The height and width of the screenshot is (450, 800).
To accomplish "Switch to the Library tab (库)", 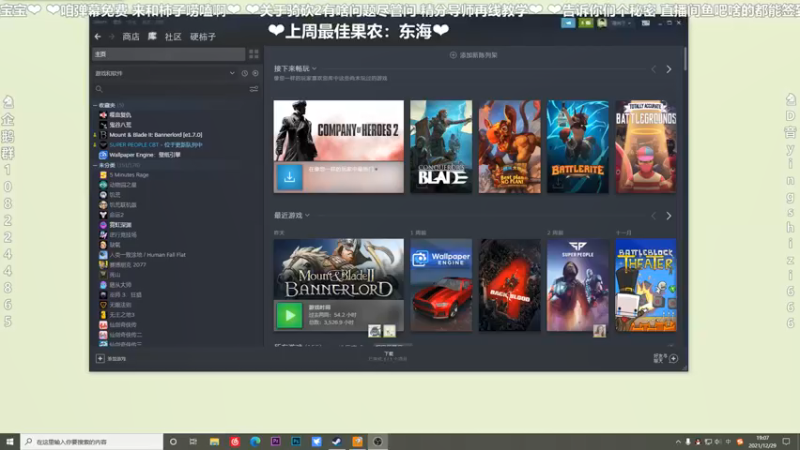I will [152, 36].
